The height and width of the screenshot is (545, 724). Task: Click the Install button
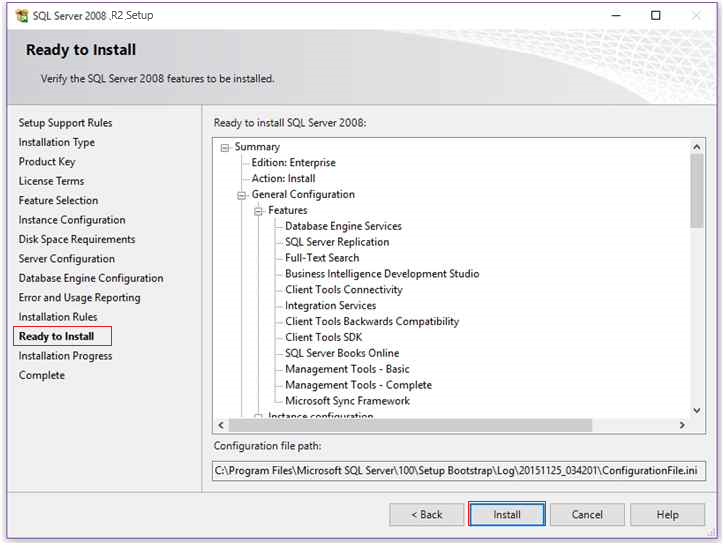(507, 514)
